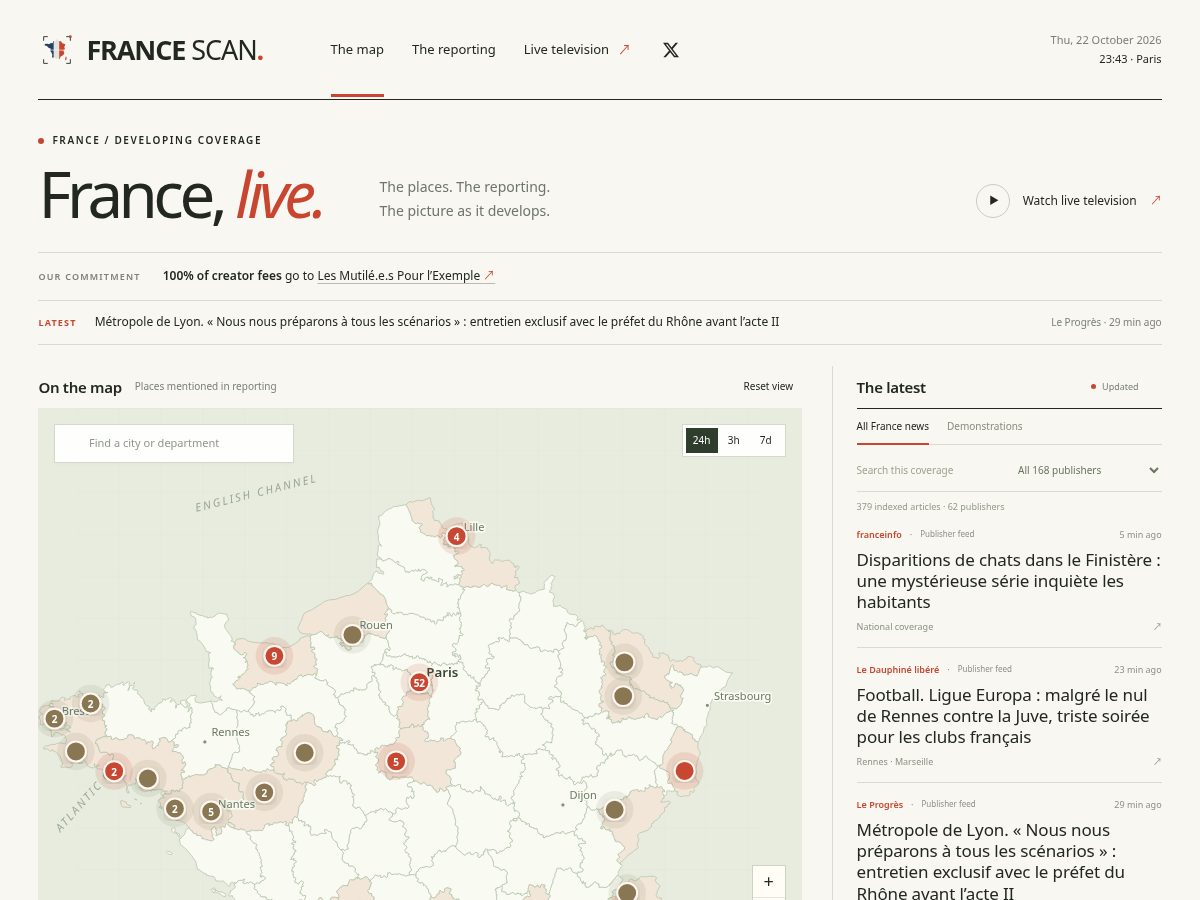Go to The reporting nav item
Image resolution: width=1200 pixels, height=900 pixels.
point(454,50)
